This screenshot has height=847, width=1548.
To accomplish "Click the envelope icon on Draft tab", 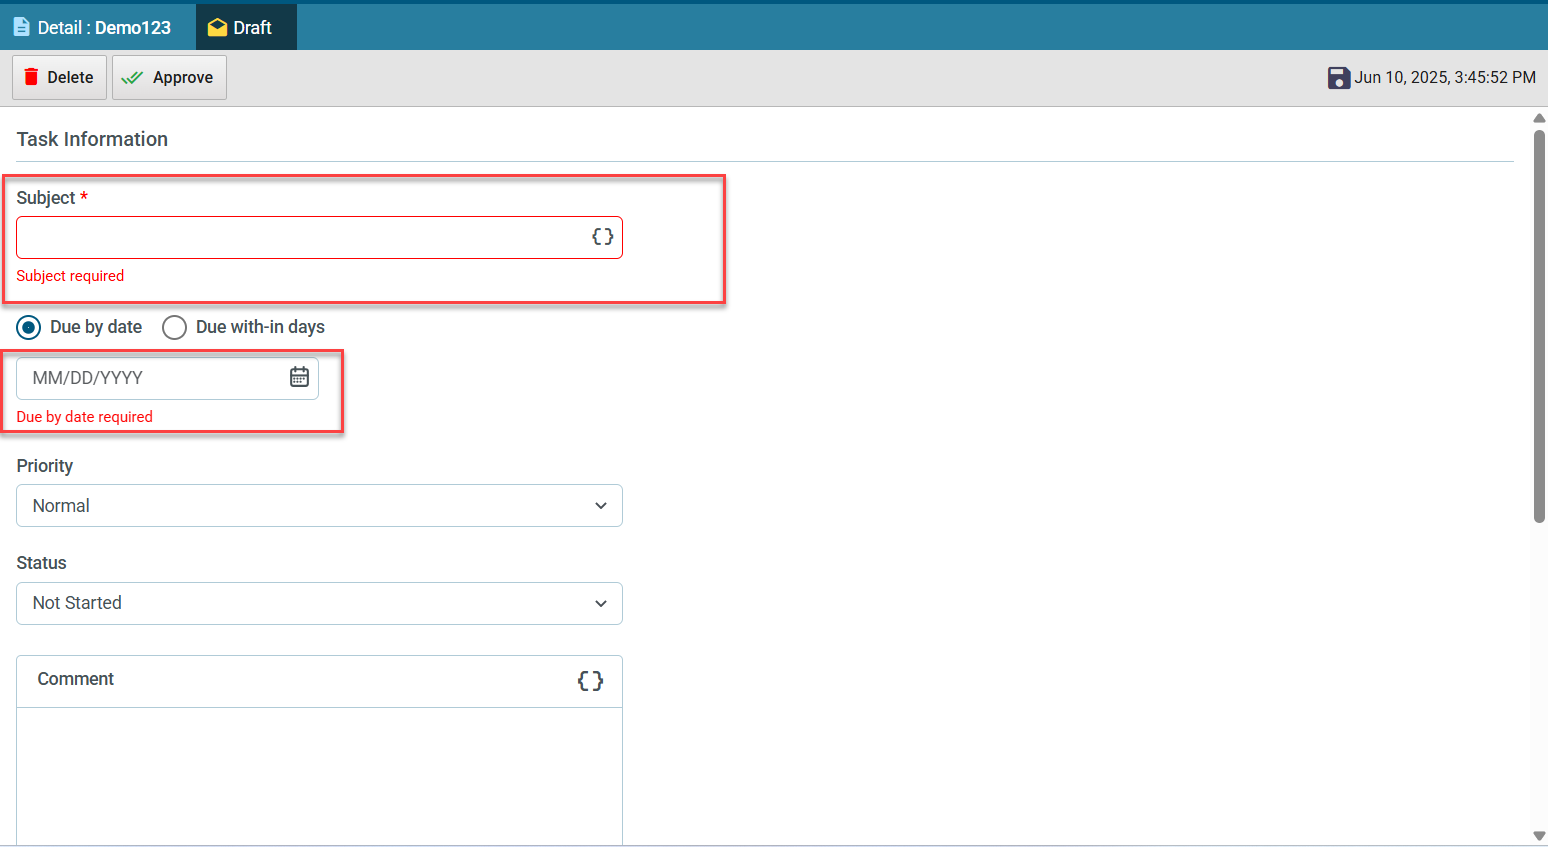I will [217, 28].
